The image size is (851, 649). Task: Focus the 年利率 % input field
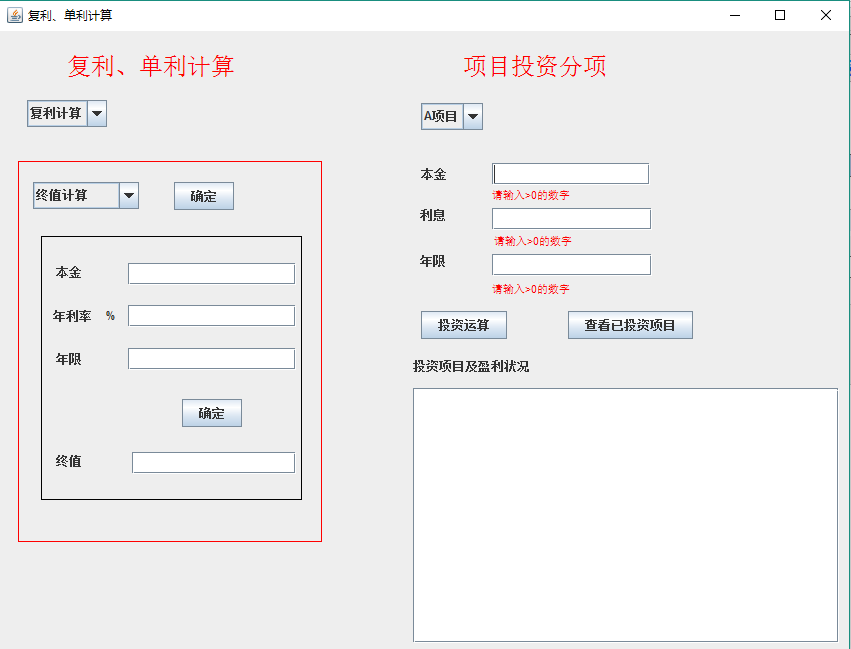(x=212, y=316)
